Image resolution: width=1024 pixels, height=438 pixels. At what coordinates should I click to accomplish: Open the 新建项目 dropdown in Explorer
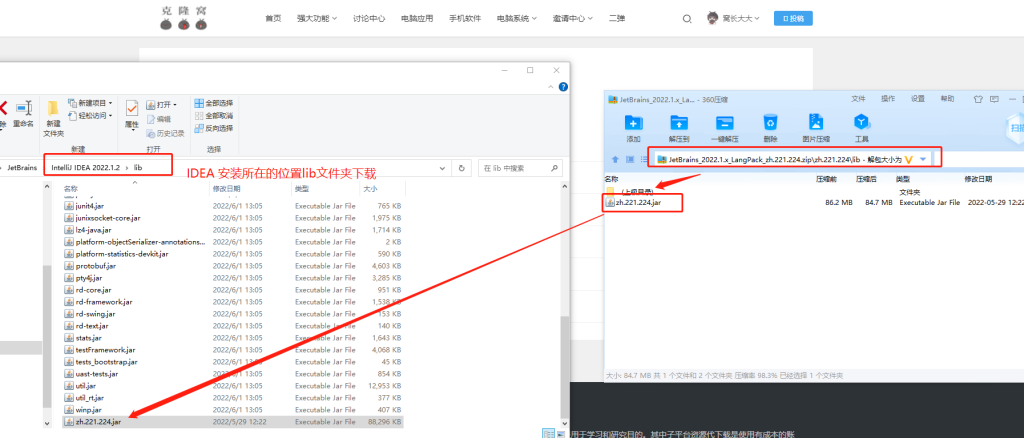[x=90, y=103]
